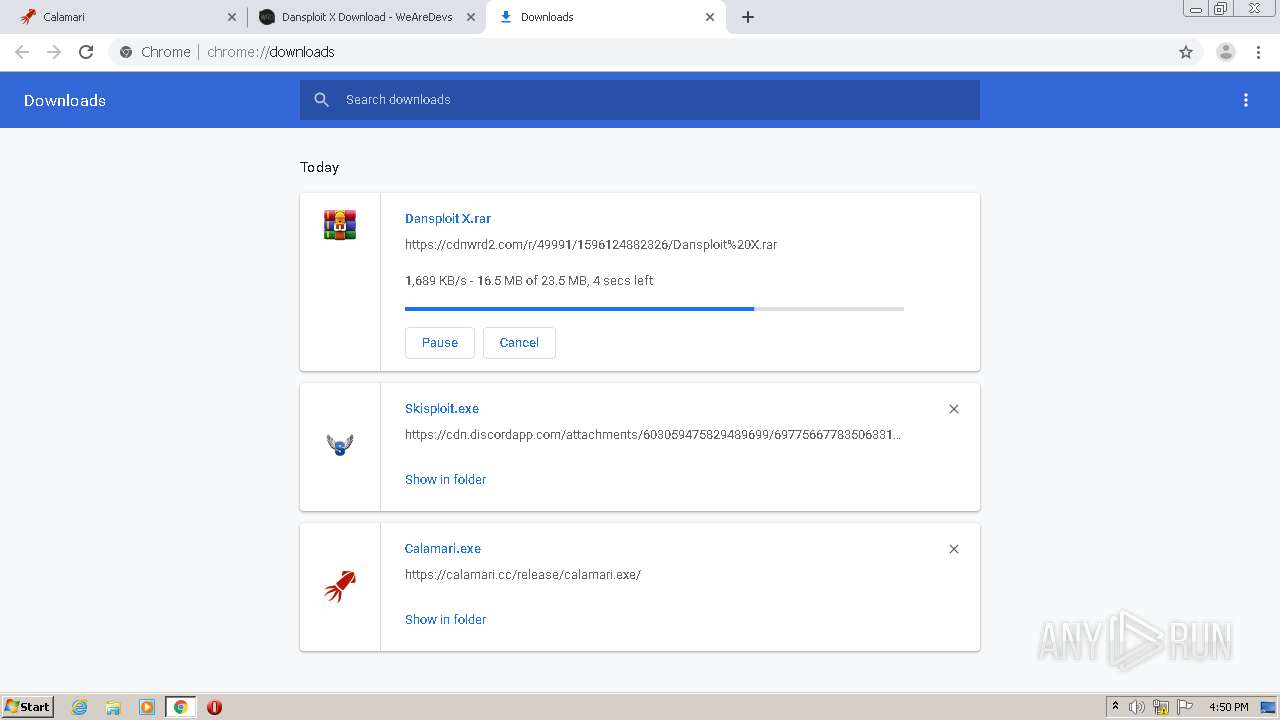This screenshot has height=720, width=1280.
Task: Click the 4:50 PM taskbar clock
Action: [1228, 707]
